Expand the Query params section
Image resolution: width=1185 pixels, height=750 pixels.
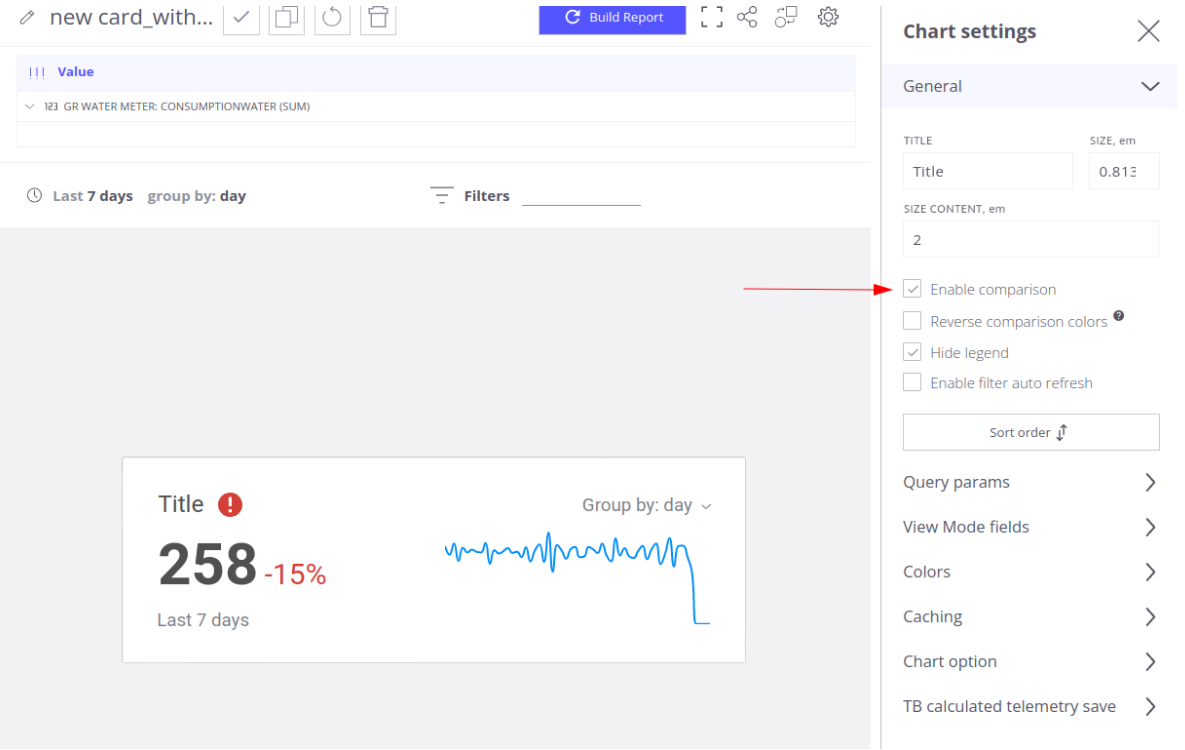[x=1030, y=482]
